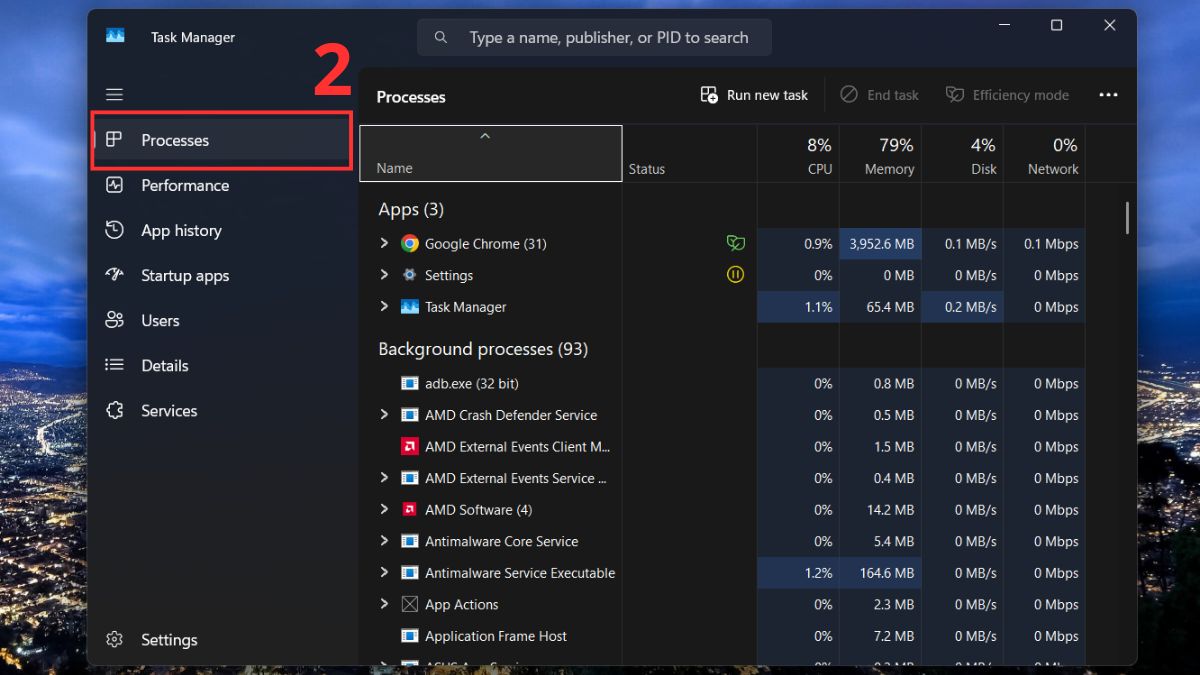Click the adb.exe process icon
The image size is (1200, 675).
(x=409, y=383)
